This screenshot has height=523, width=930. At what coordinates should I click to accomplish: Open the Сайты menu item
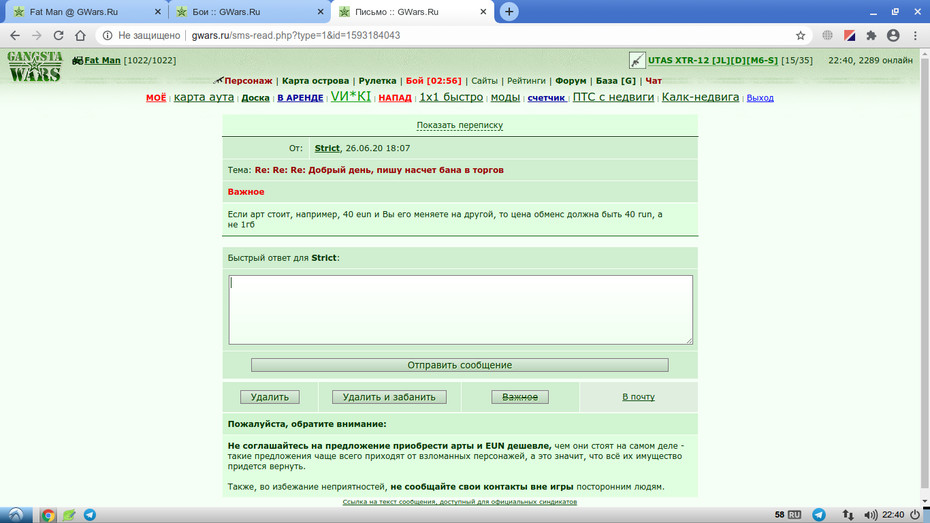[x=484, y=81]
